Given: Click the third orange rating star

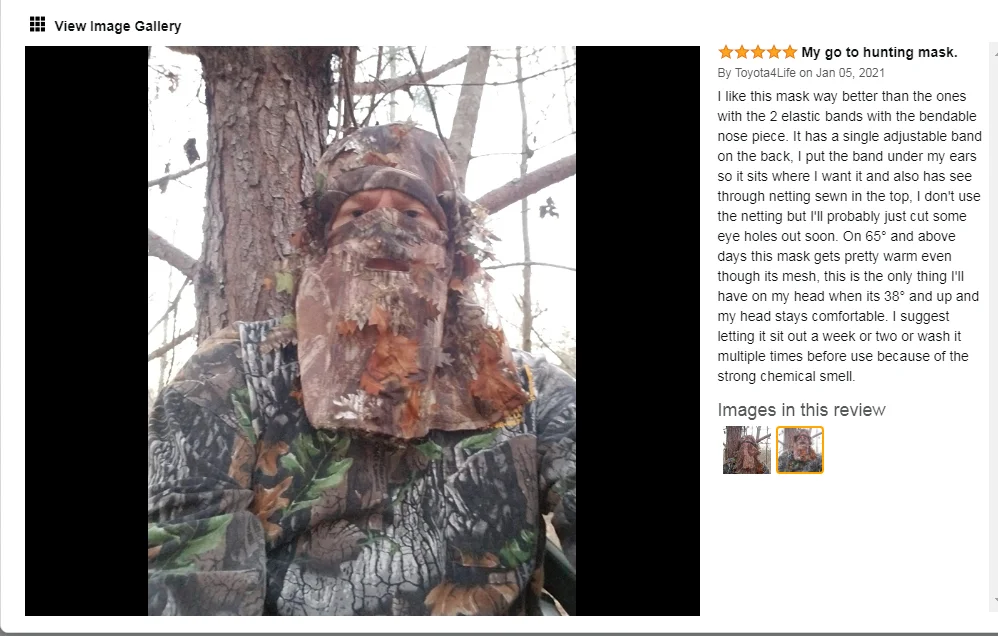Looking at the screenshot, I should [x=757, y=52].
